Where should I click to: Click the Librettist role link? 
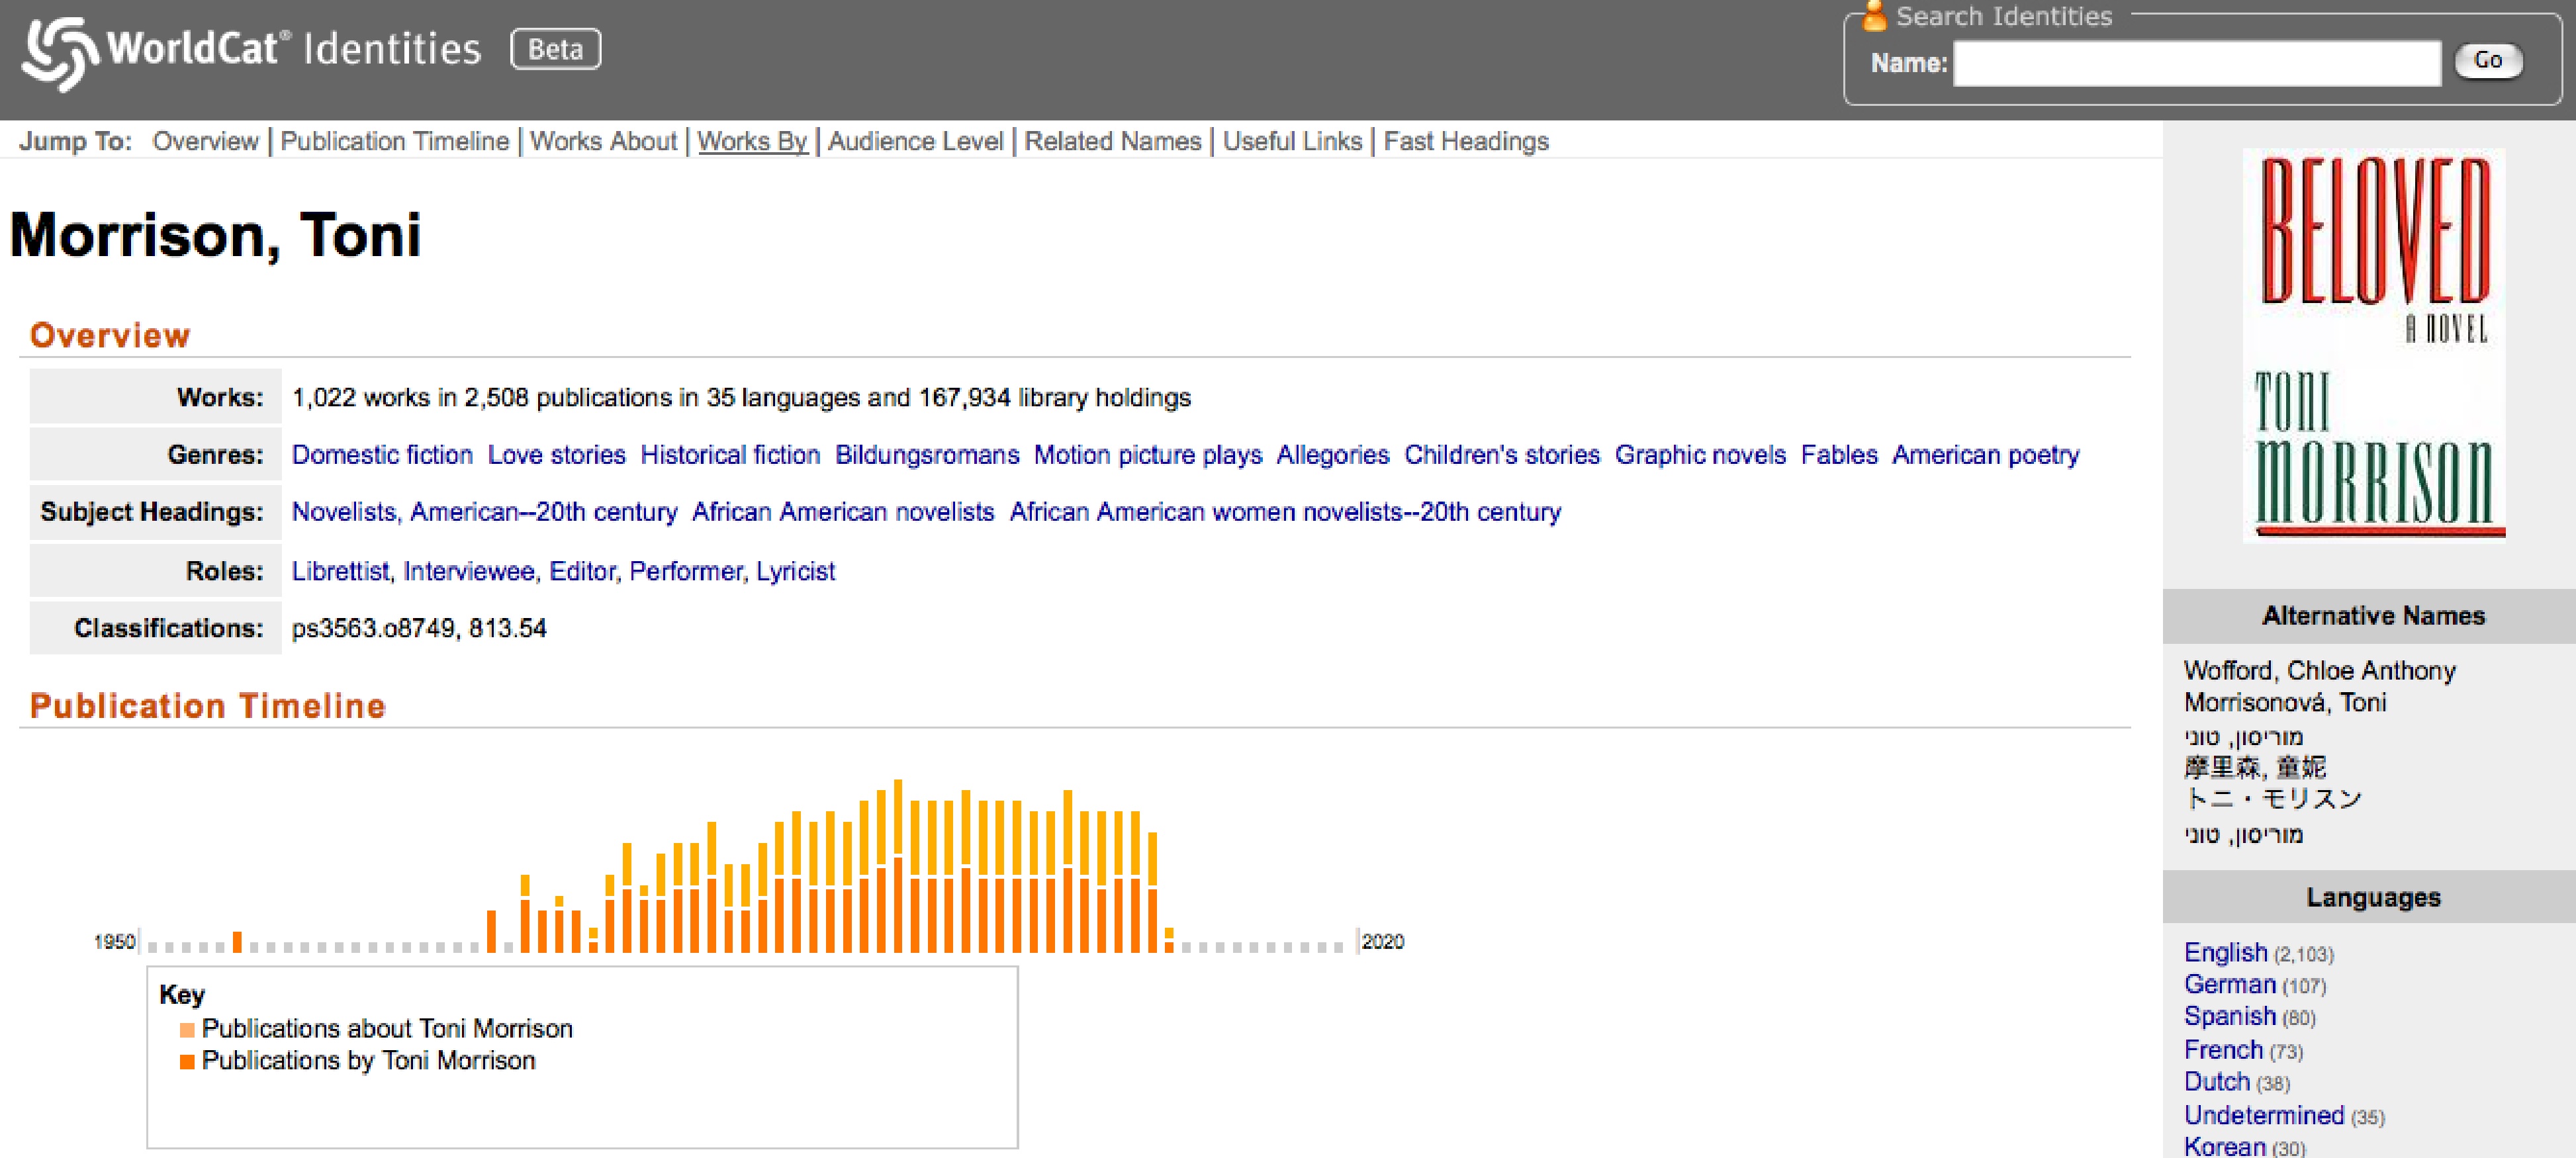pyautogui.click(x=340, y=571)
